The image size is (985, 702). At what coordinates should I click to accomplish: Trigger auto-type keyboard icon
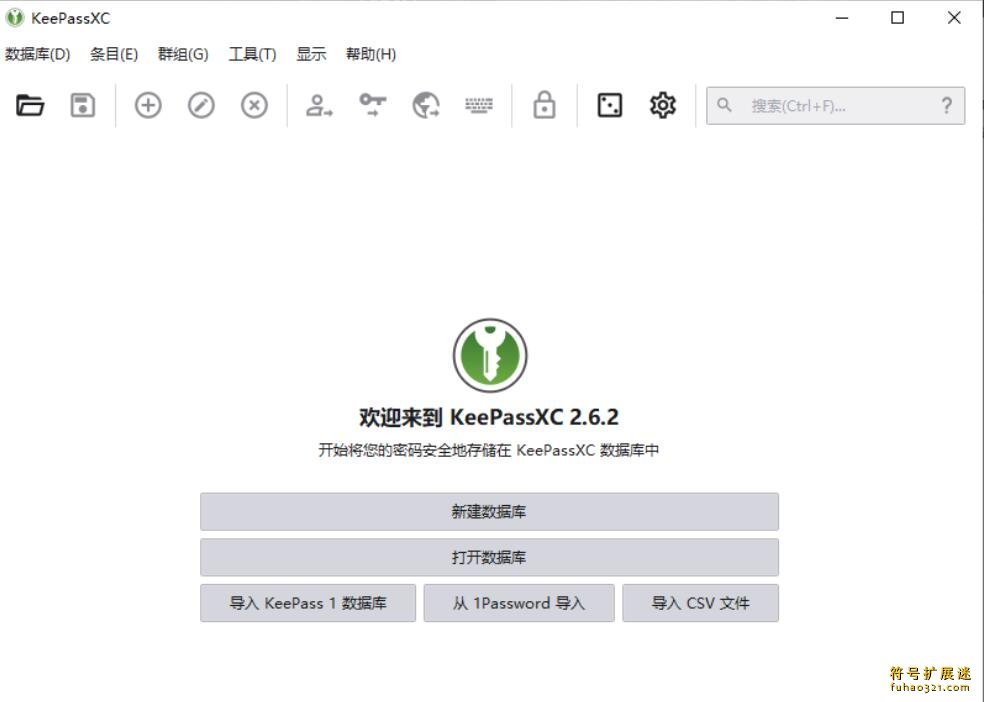tap(479, 106)
